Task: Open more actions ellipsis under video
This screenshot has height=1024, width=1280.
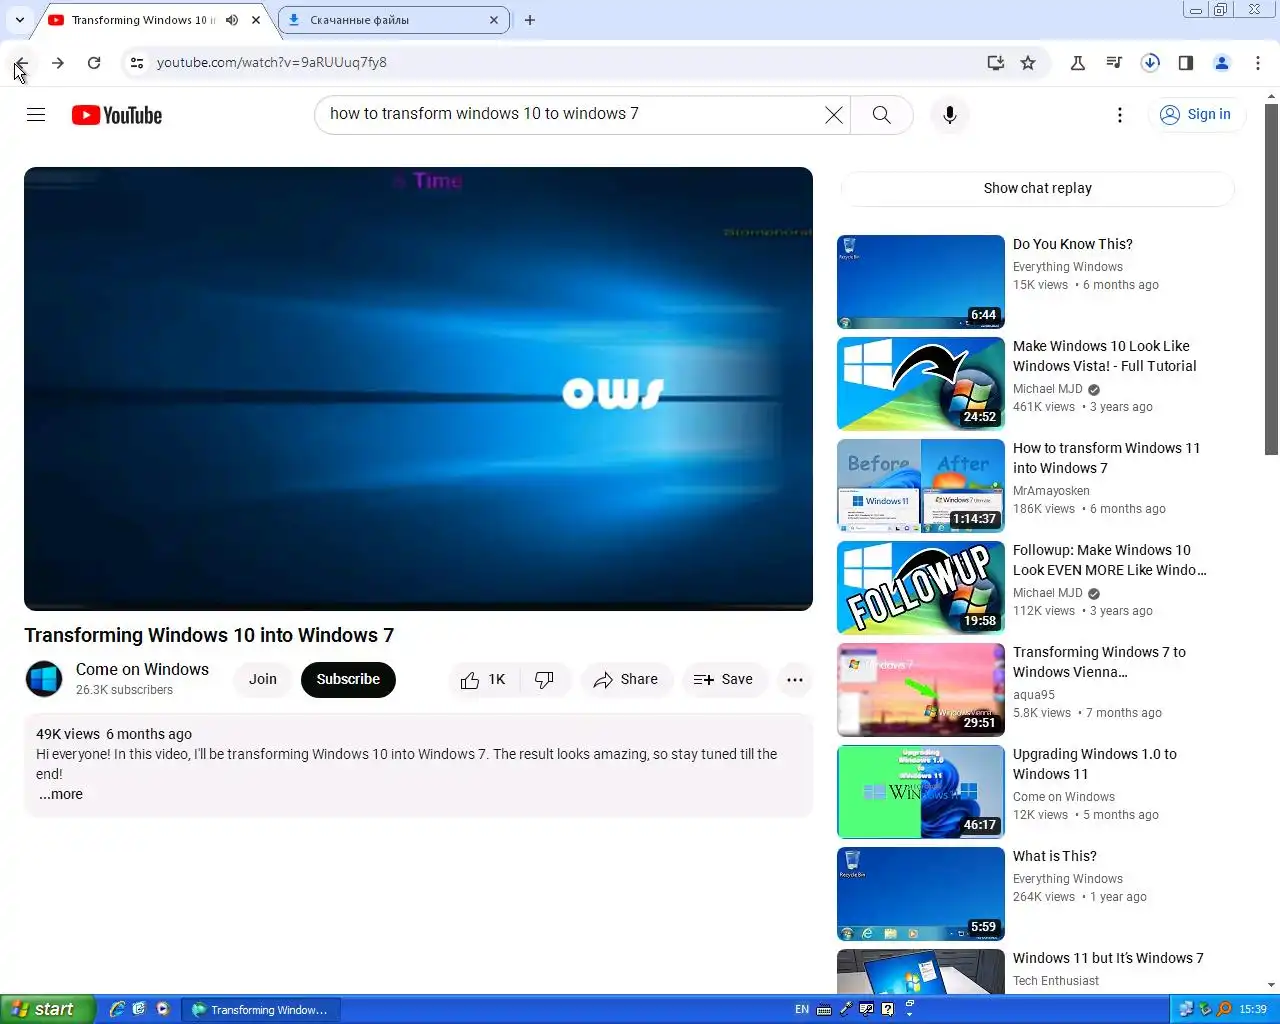Action: (x=795, y=680)
